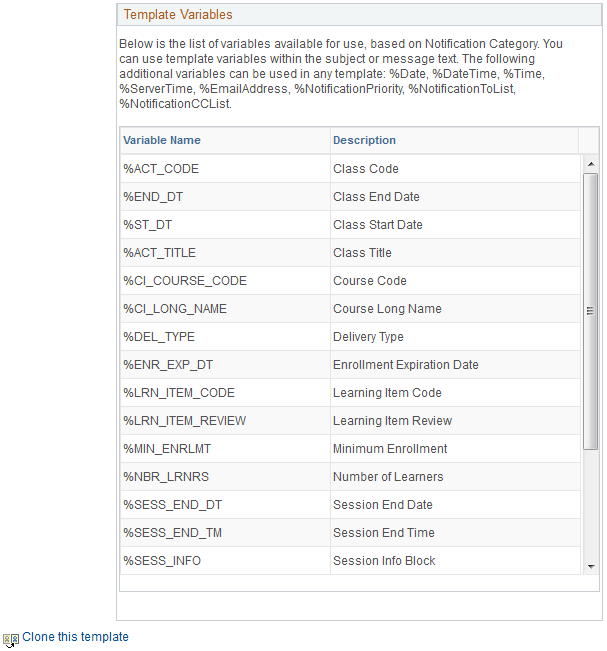Sort by the Variable Name column header
Viewport: 607px width, 651px height.
(162, 141)
